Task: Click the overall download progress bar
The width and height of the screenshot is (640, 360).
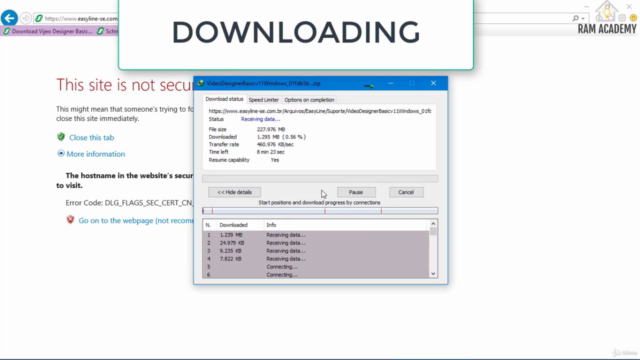Action: [320, 179]
